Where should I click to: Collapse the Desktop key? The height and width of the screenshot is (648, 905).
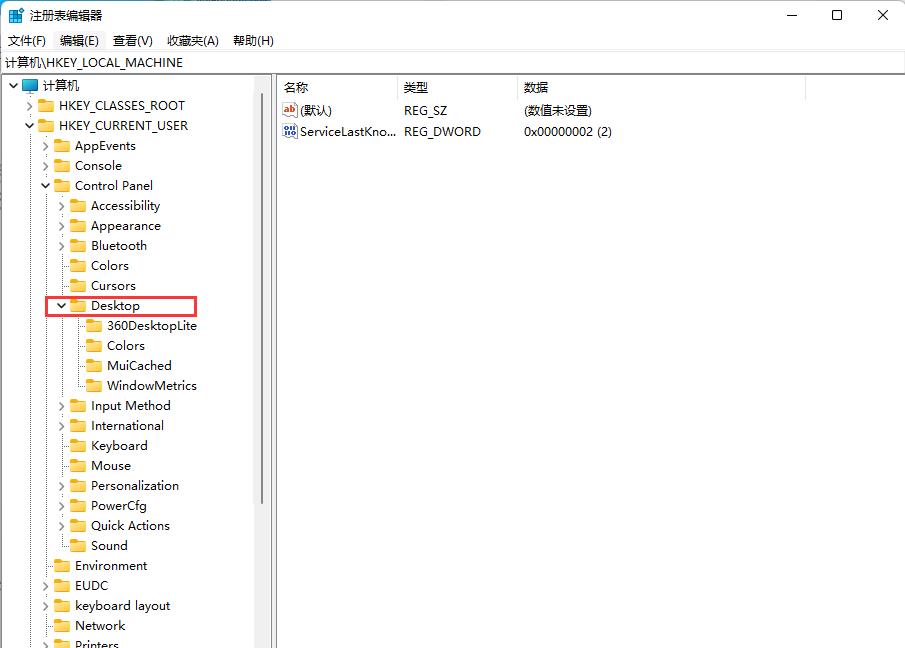pos(62,306)
